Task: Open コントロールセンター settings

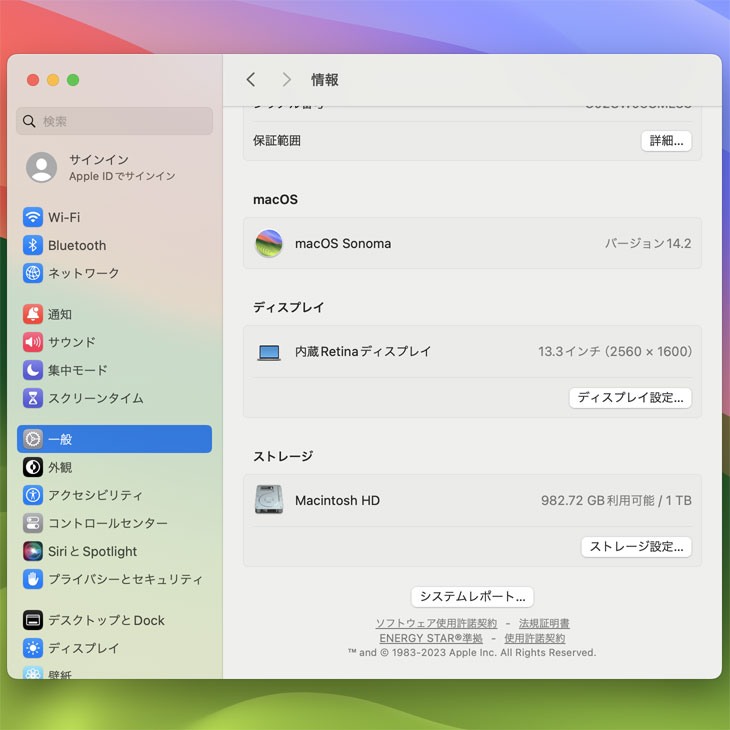Action: click(114, 523)
